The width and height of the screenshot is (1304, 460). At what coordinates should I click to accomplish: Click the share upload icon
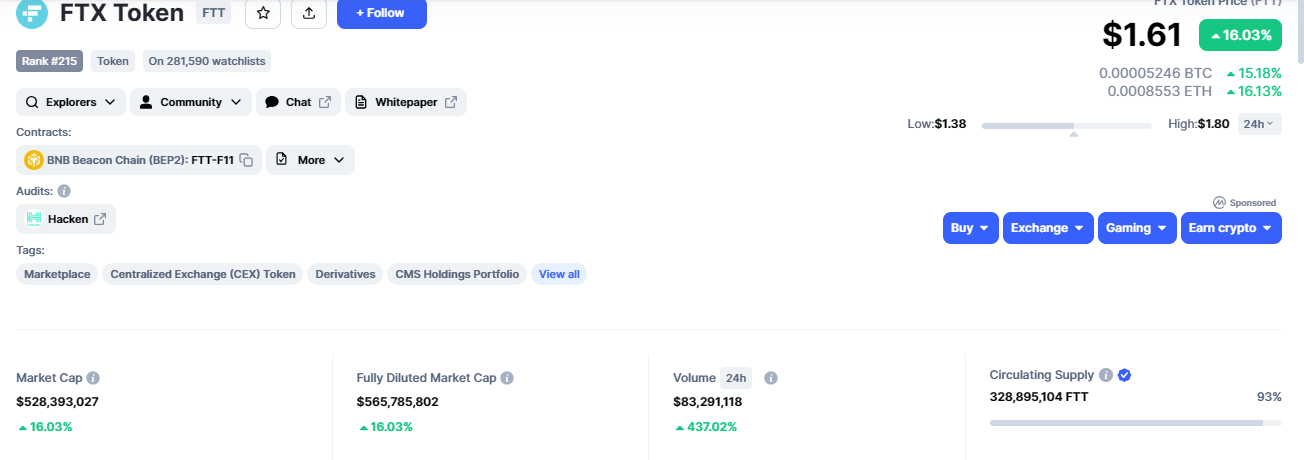tap(308, 13)
